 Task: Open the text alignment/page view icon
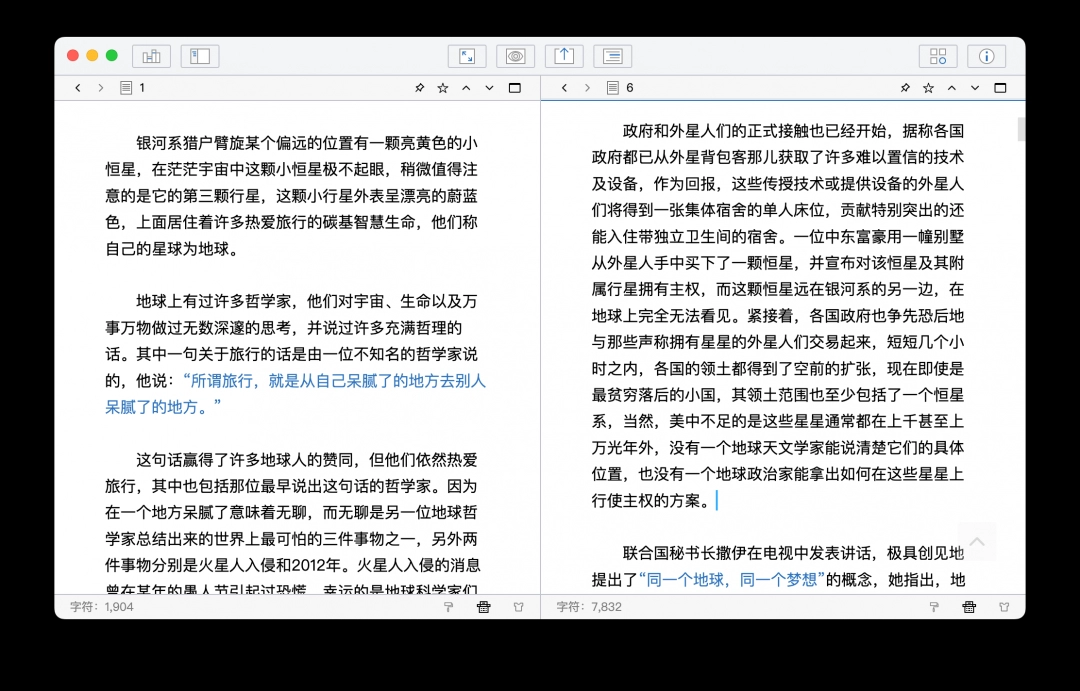coord(612,56)
